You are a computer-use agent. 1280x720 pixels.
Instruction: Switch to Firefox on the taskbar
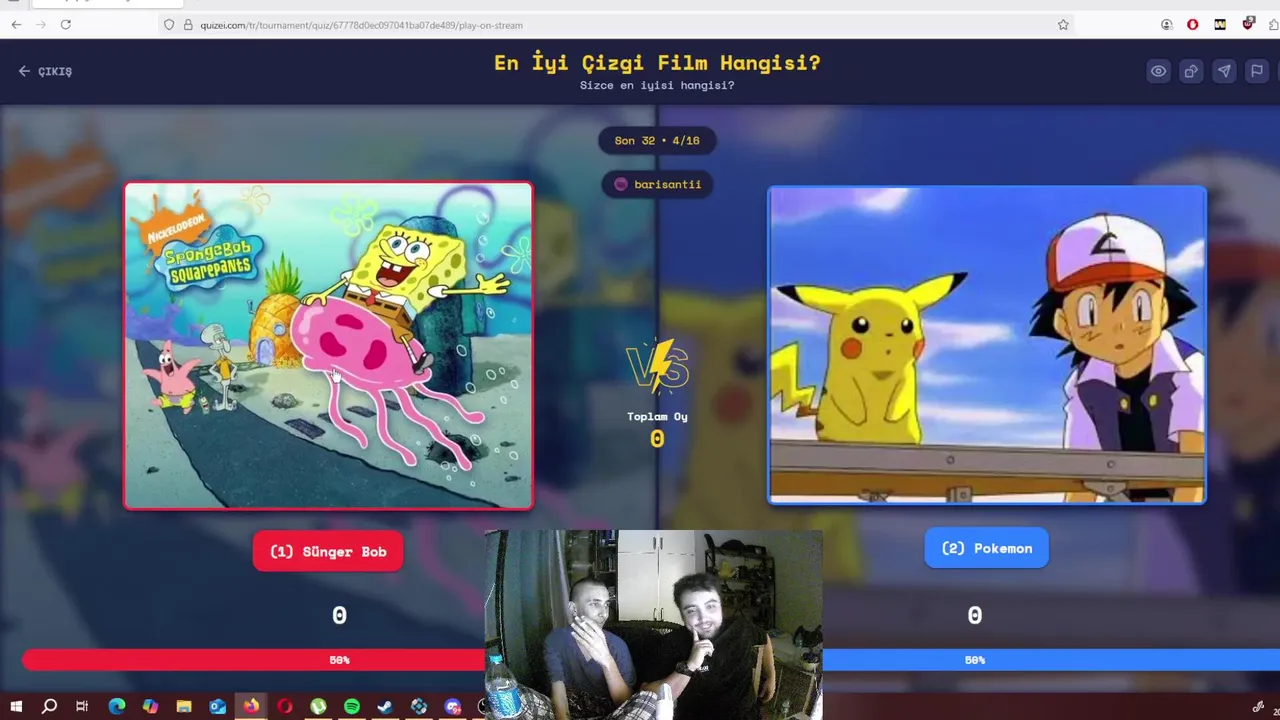tap(251, 707)
